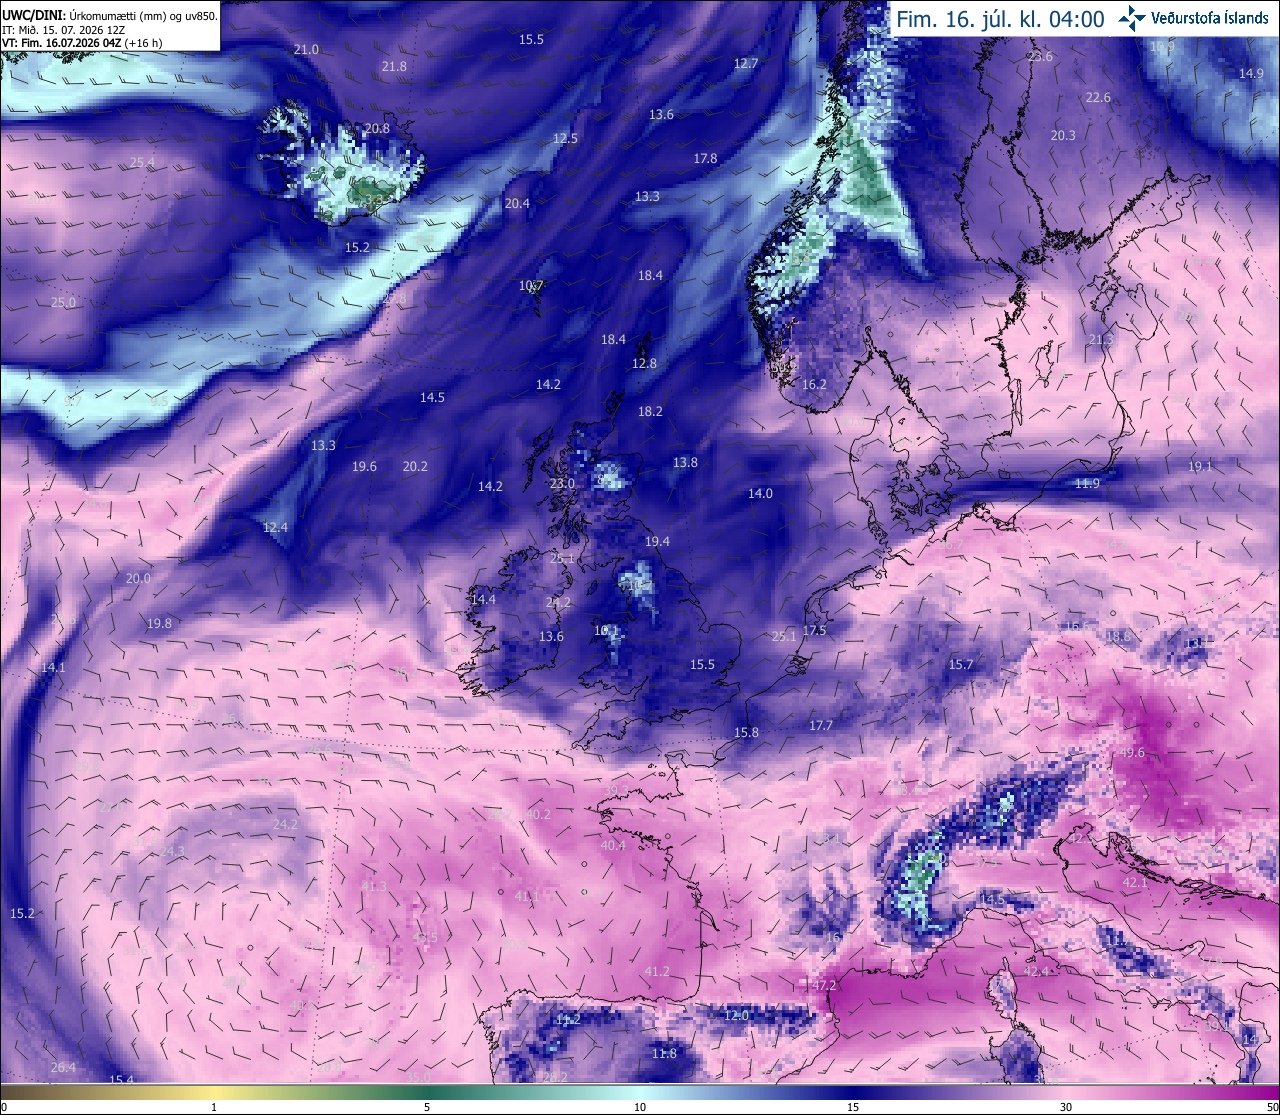Click the 10 mark on the color scale
Viewport: 1280px width, 1115px height.
[x=640, y=1107]
